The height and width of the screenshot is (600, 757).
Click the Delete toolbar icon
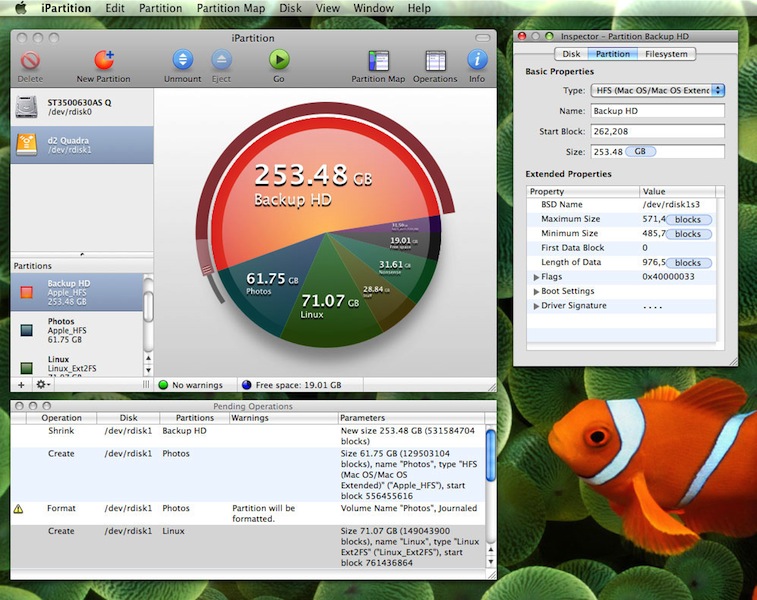pos(30,61)
